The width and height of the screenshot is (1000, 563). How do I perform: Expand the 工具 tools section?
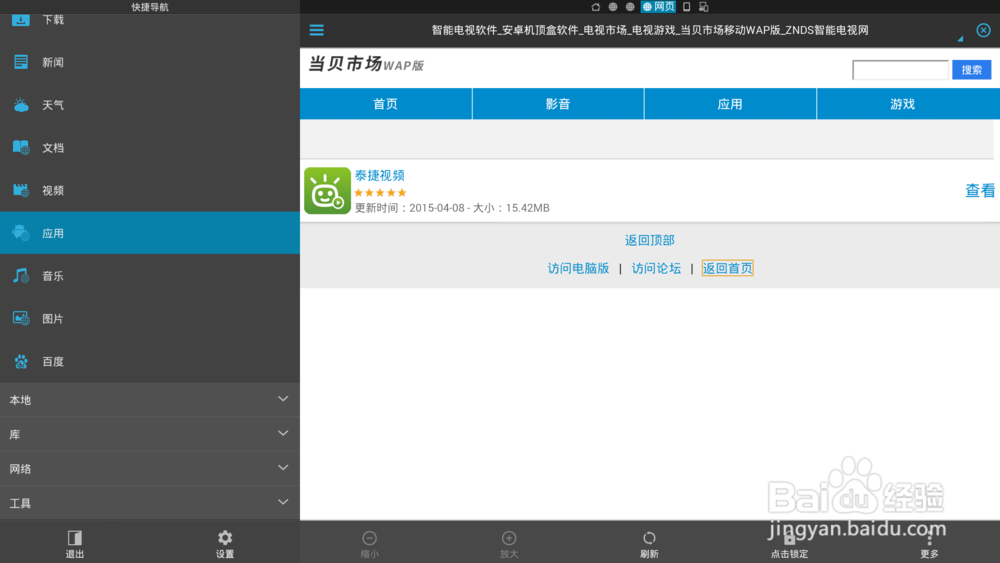click(x=150, y=503)
